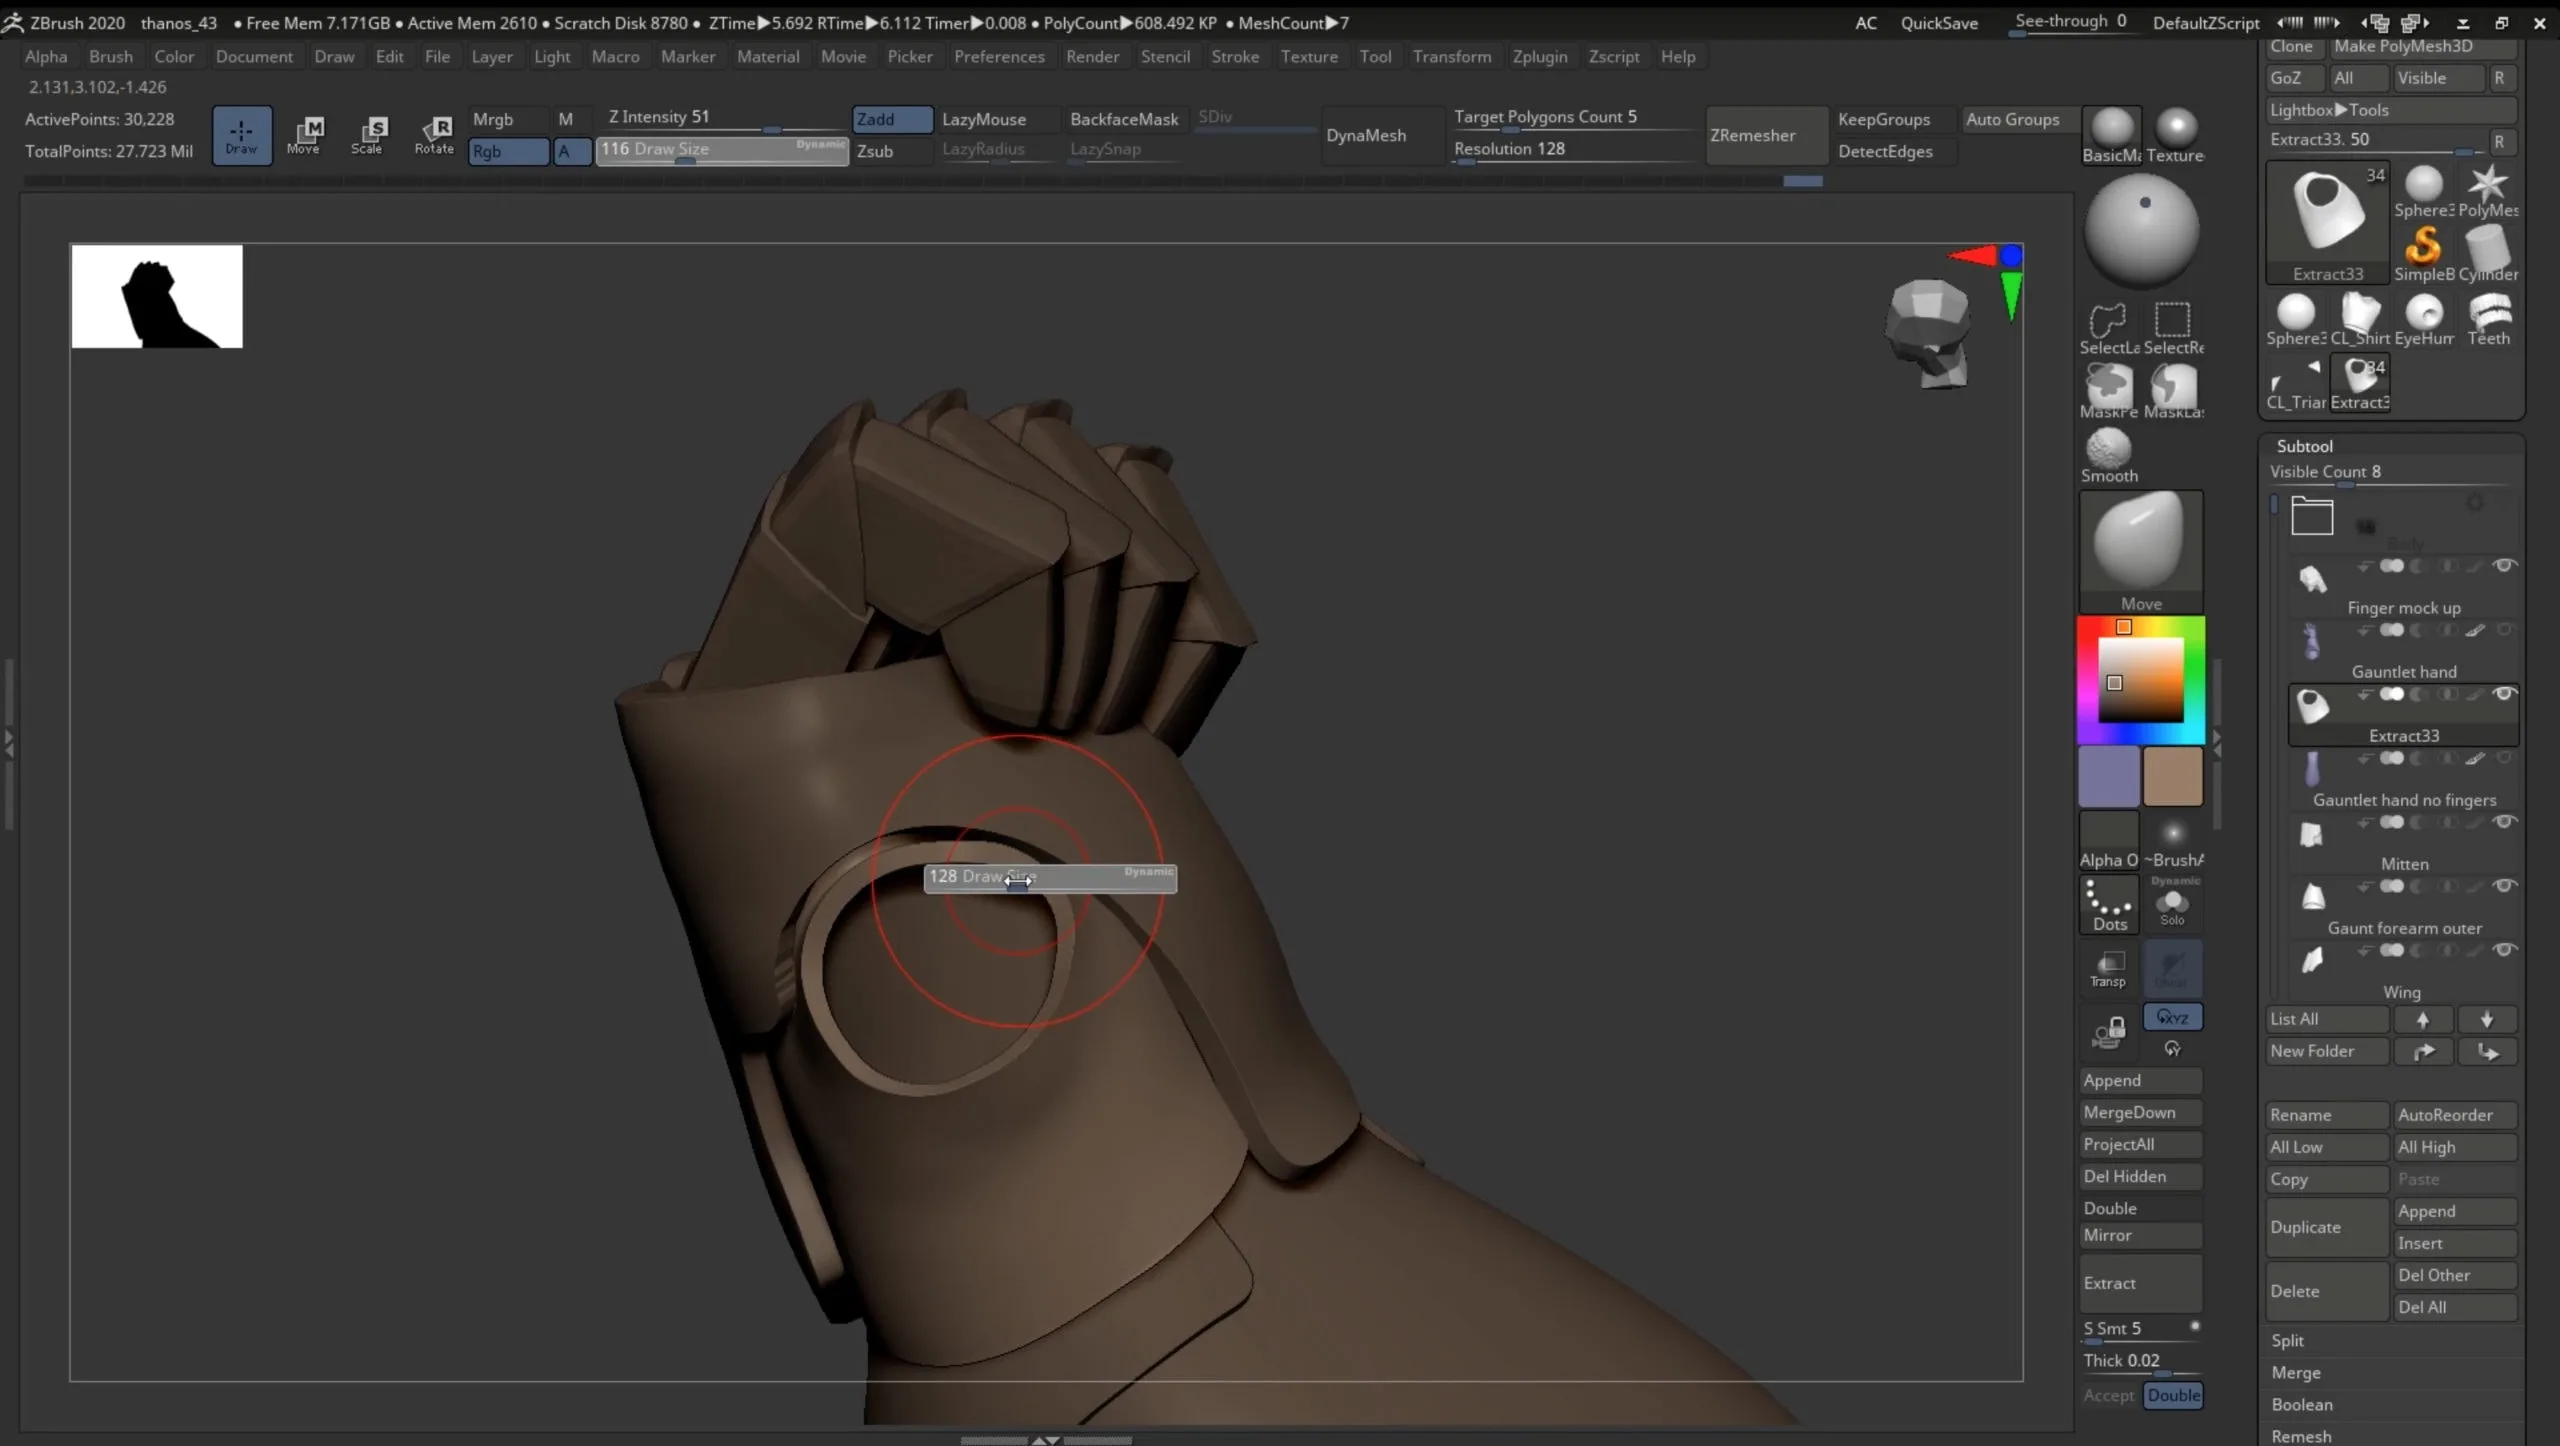The width and height of the screenshot is (2560, 1446).
Task: Select the CL_Shirt tool icon
Action: 2360,319
